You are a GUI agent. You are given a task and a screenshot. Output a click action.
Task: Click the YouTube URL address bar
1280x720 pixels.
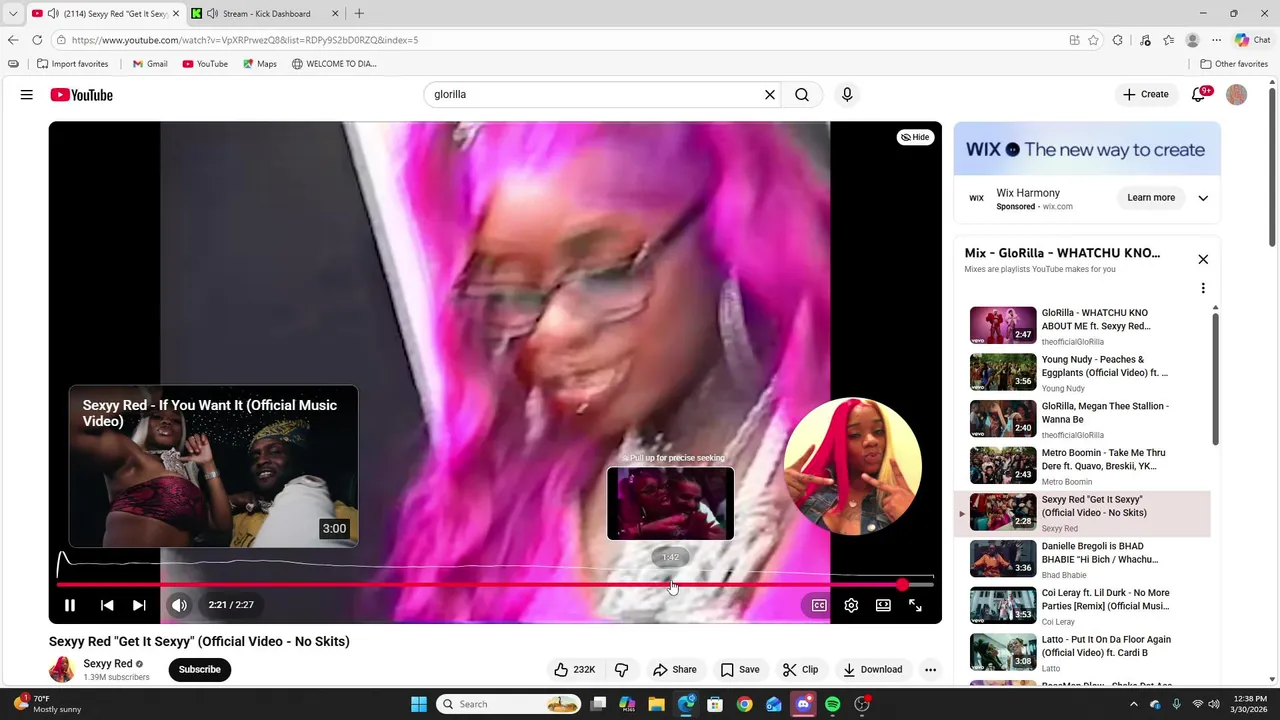pos(560,40)
